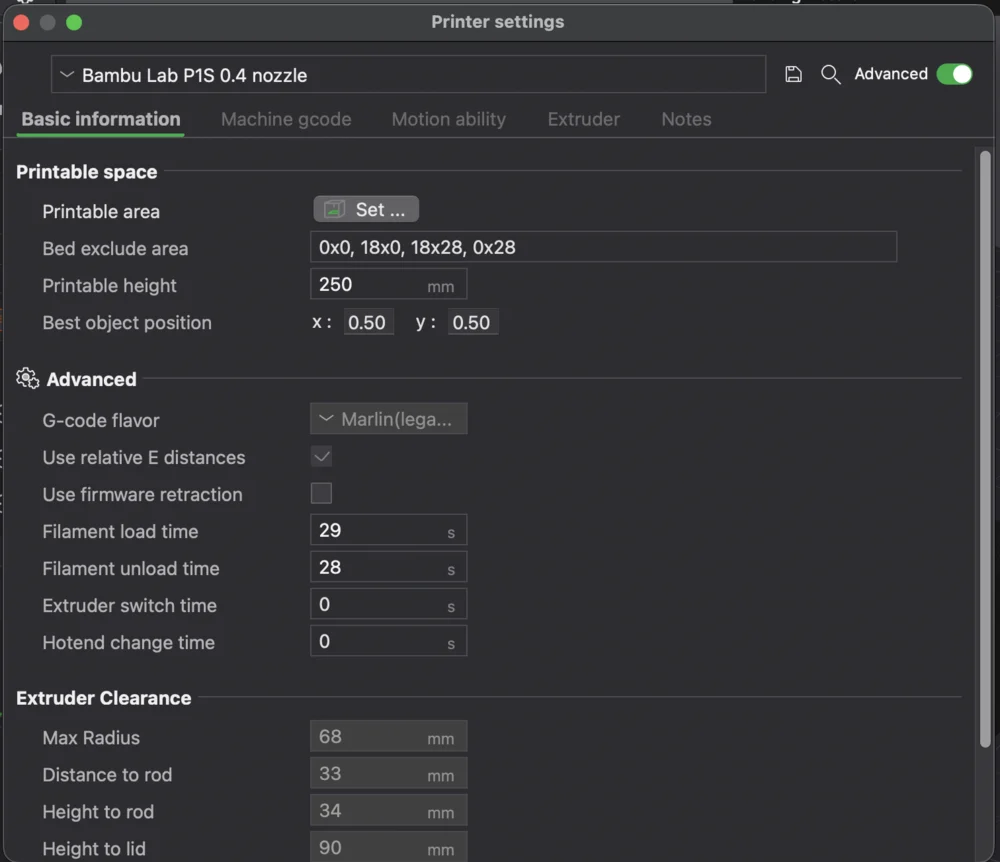The image size is (1000, 862).
Task: Select the Basic information tab
Action: pyautogui.click(x=101, y=119)
